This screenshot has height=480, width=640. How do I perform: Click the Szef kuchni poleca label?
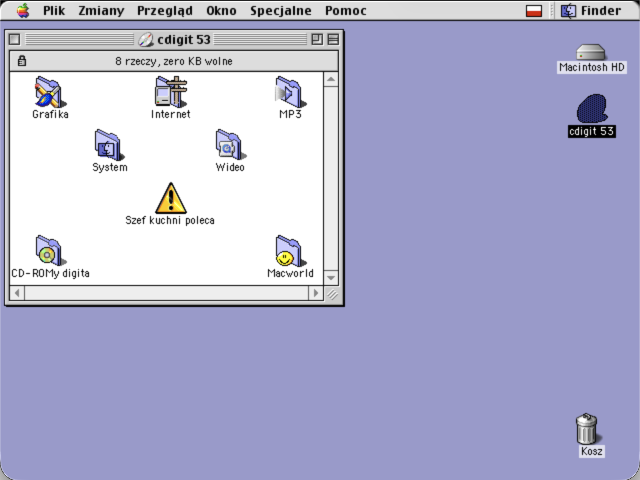coord(170,220)
